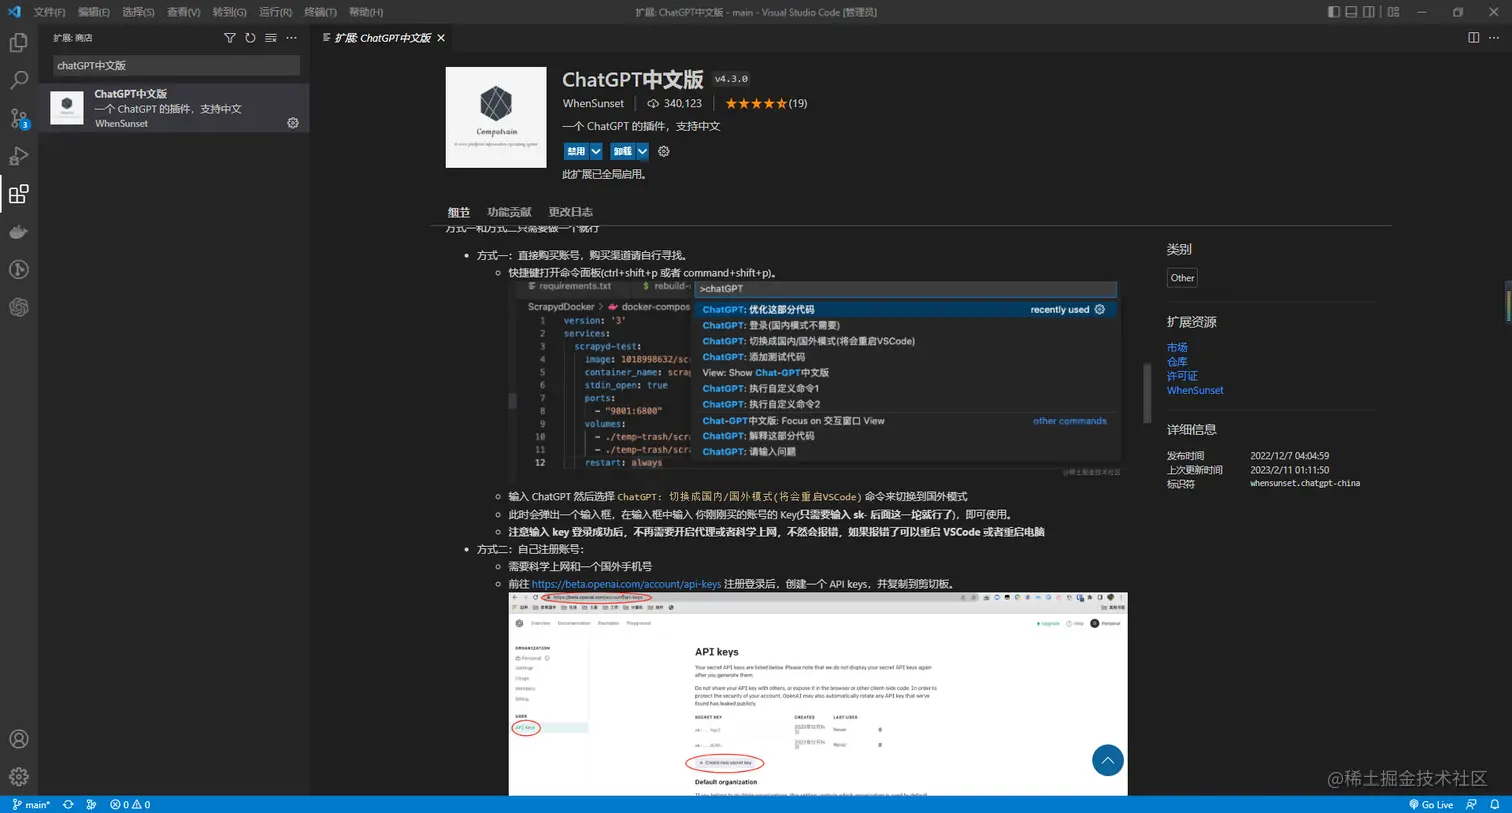Split the editor to the right
The image size is (1512, 813).
point(1473,38)
